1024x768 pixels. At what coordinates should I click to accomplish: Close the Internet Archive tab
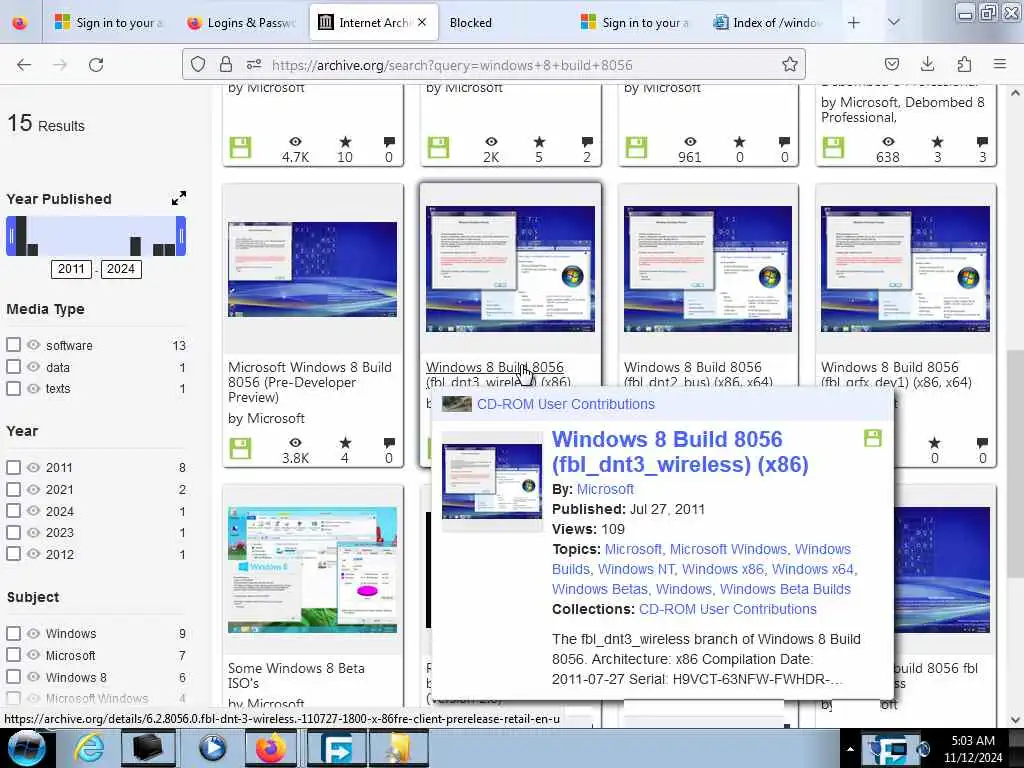tap(422, 22)
